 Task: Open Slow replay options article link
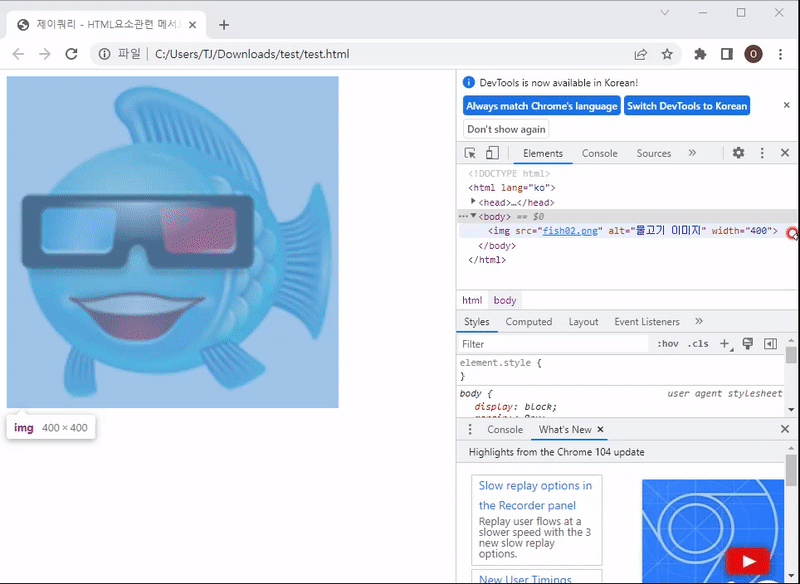(x=535, y=495)
